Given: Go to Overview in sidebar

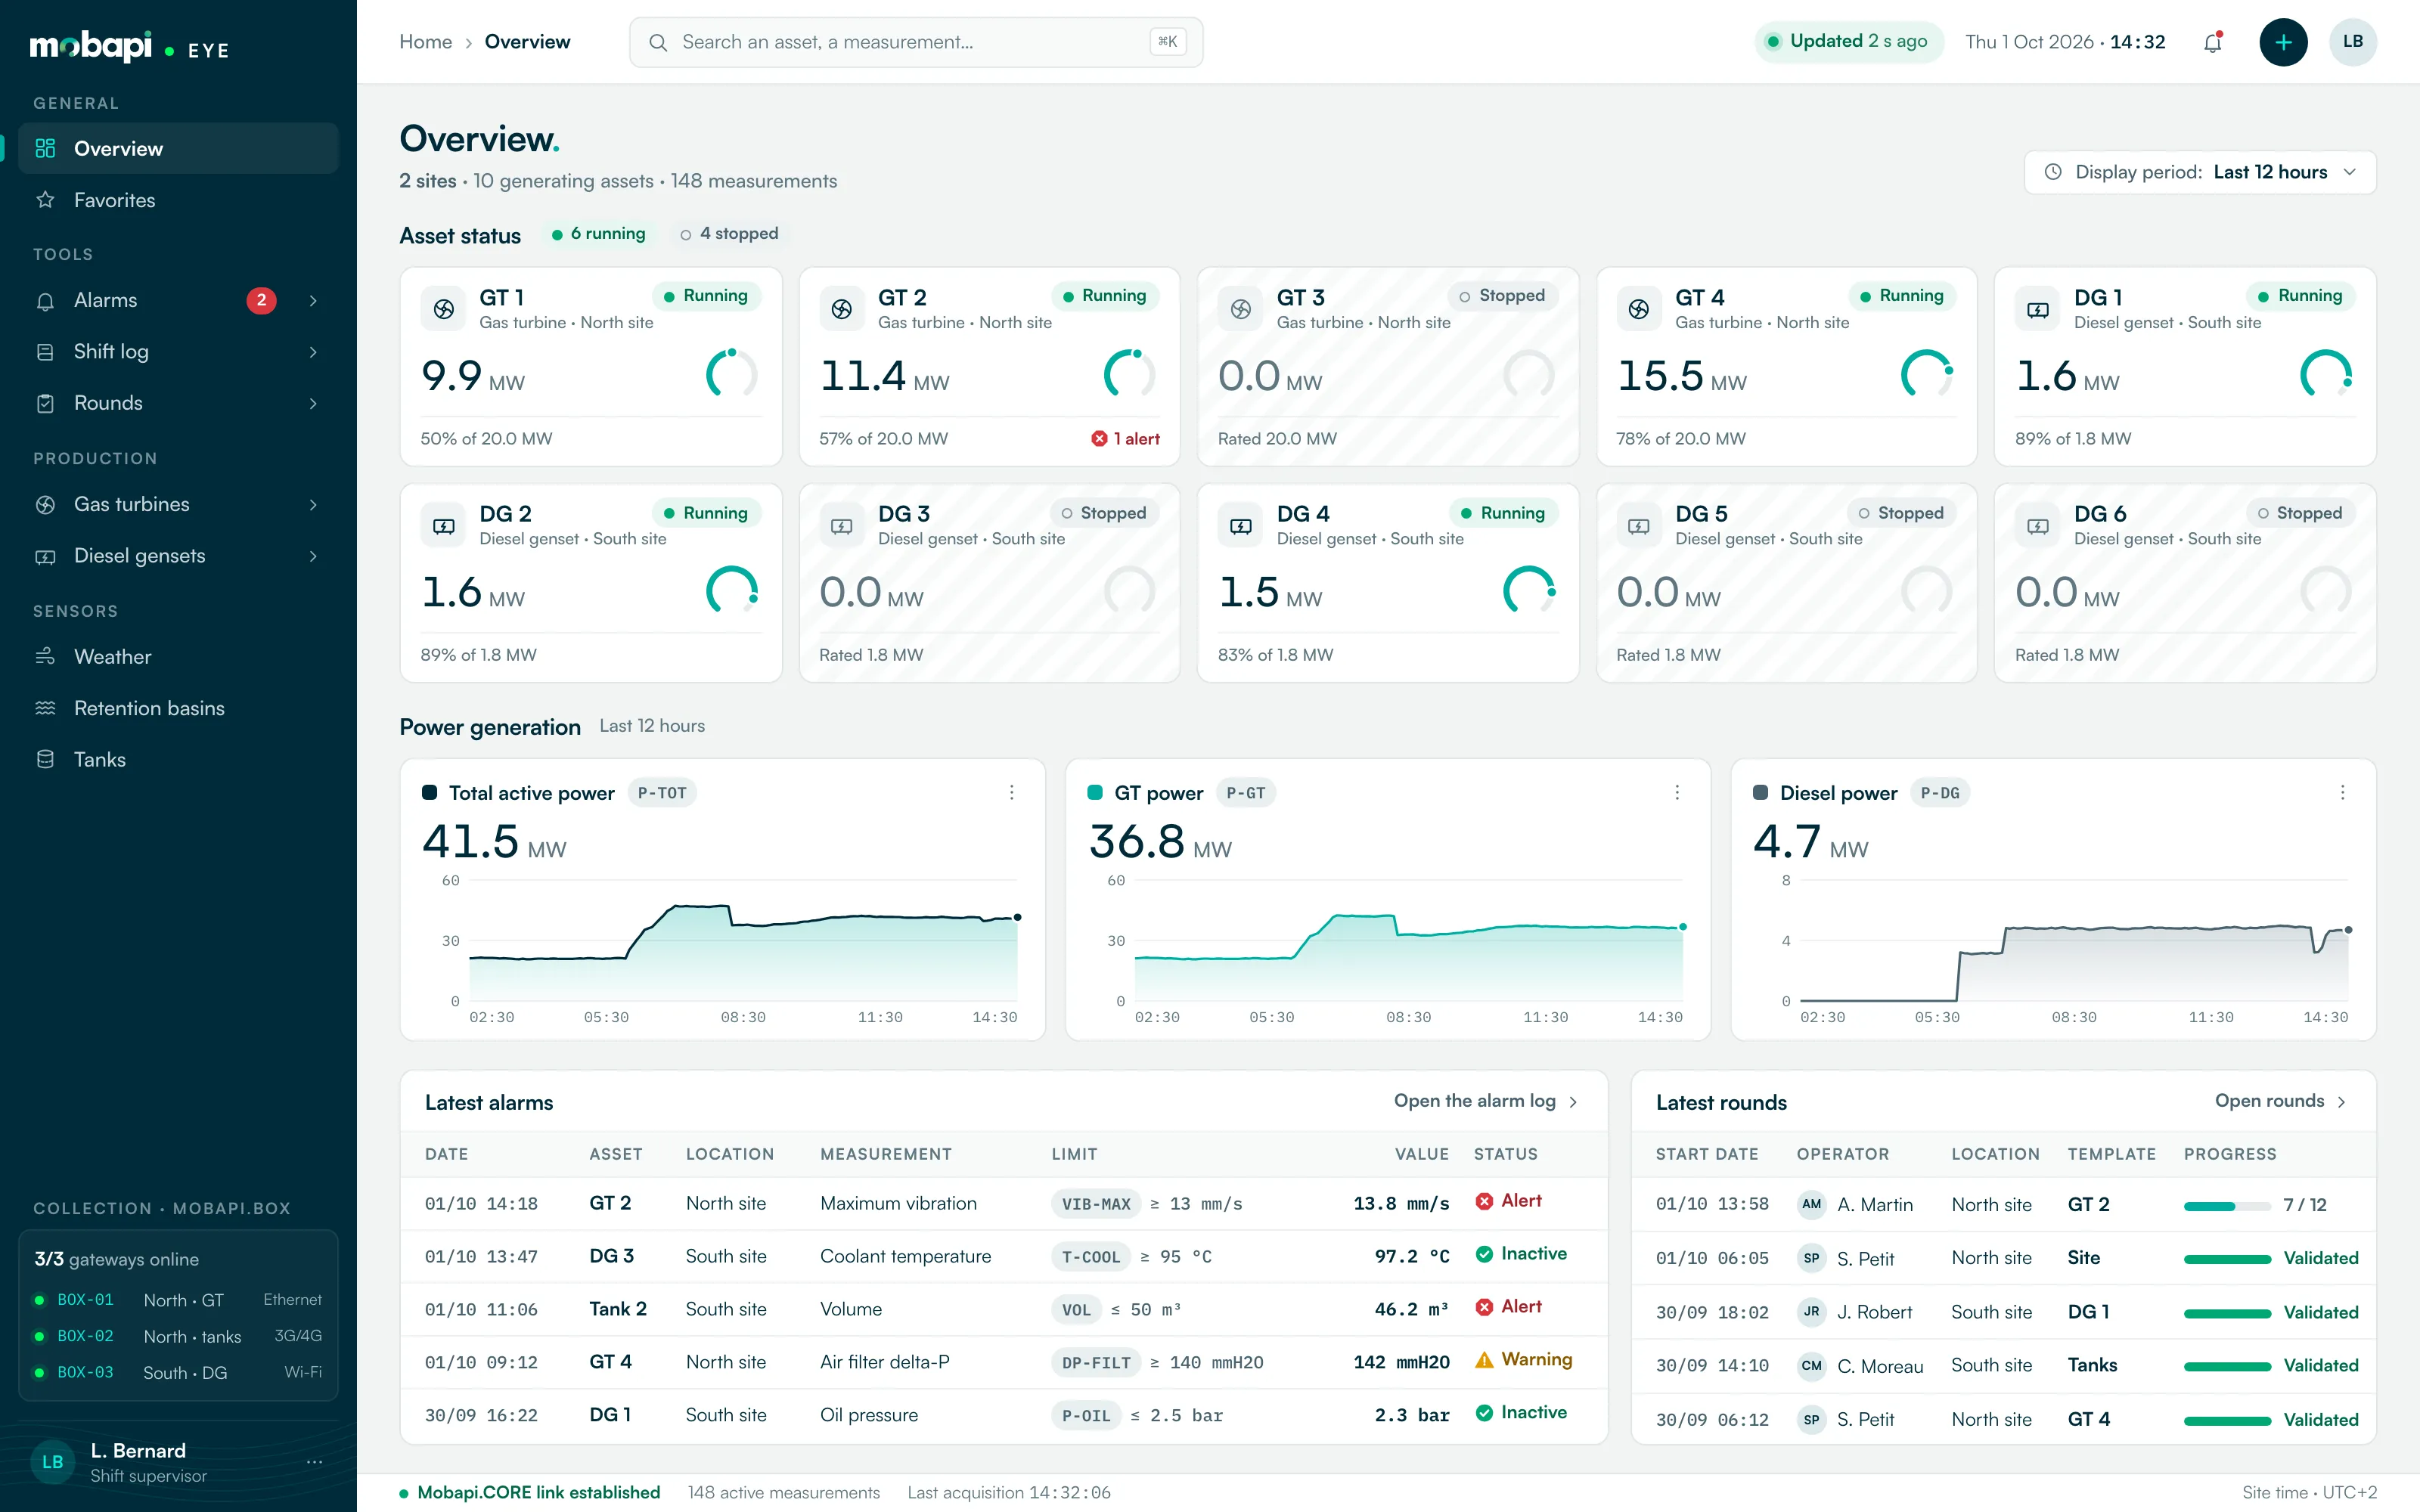Looking at the screenshot, I should click(x=178, y=148).
